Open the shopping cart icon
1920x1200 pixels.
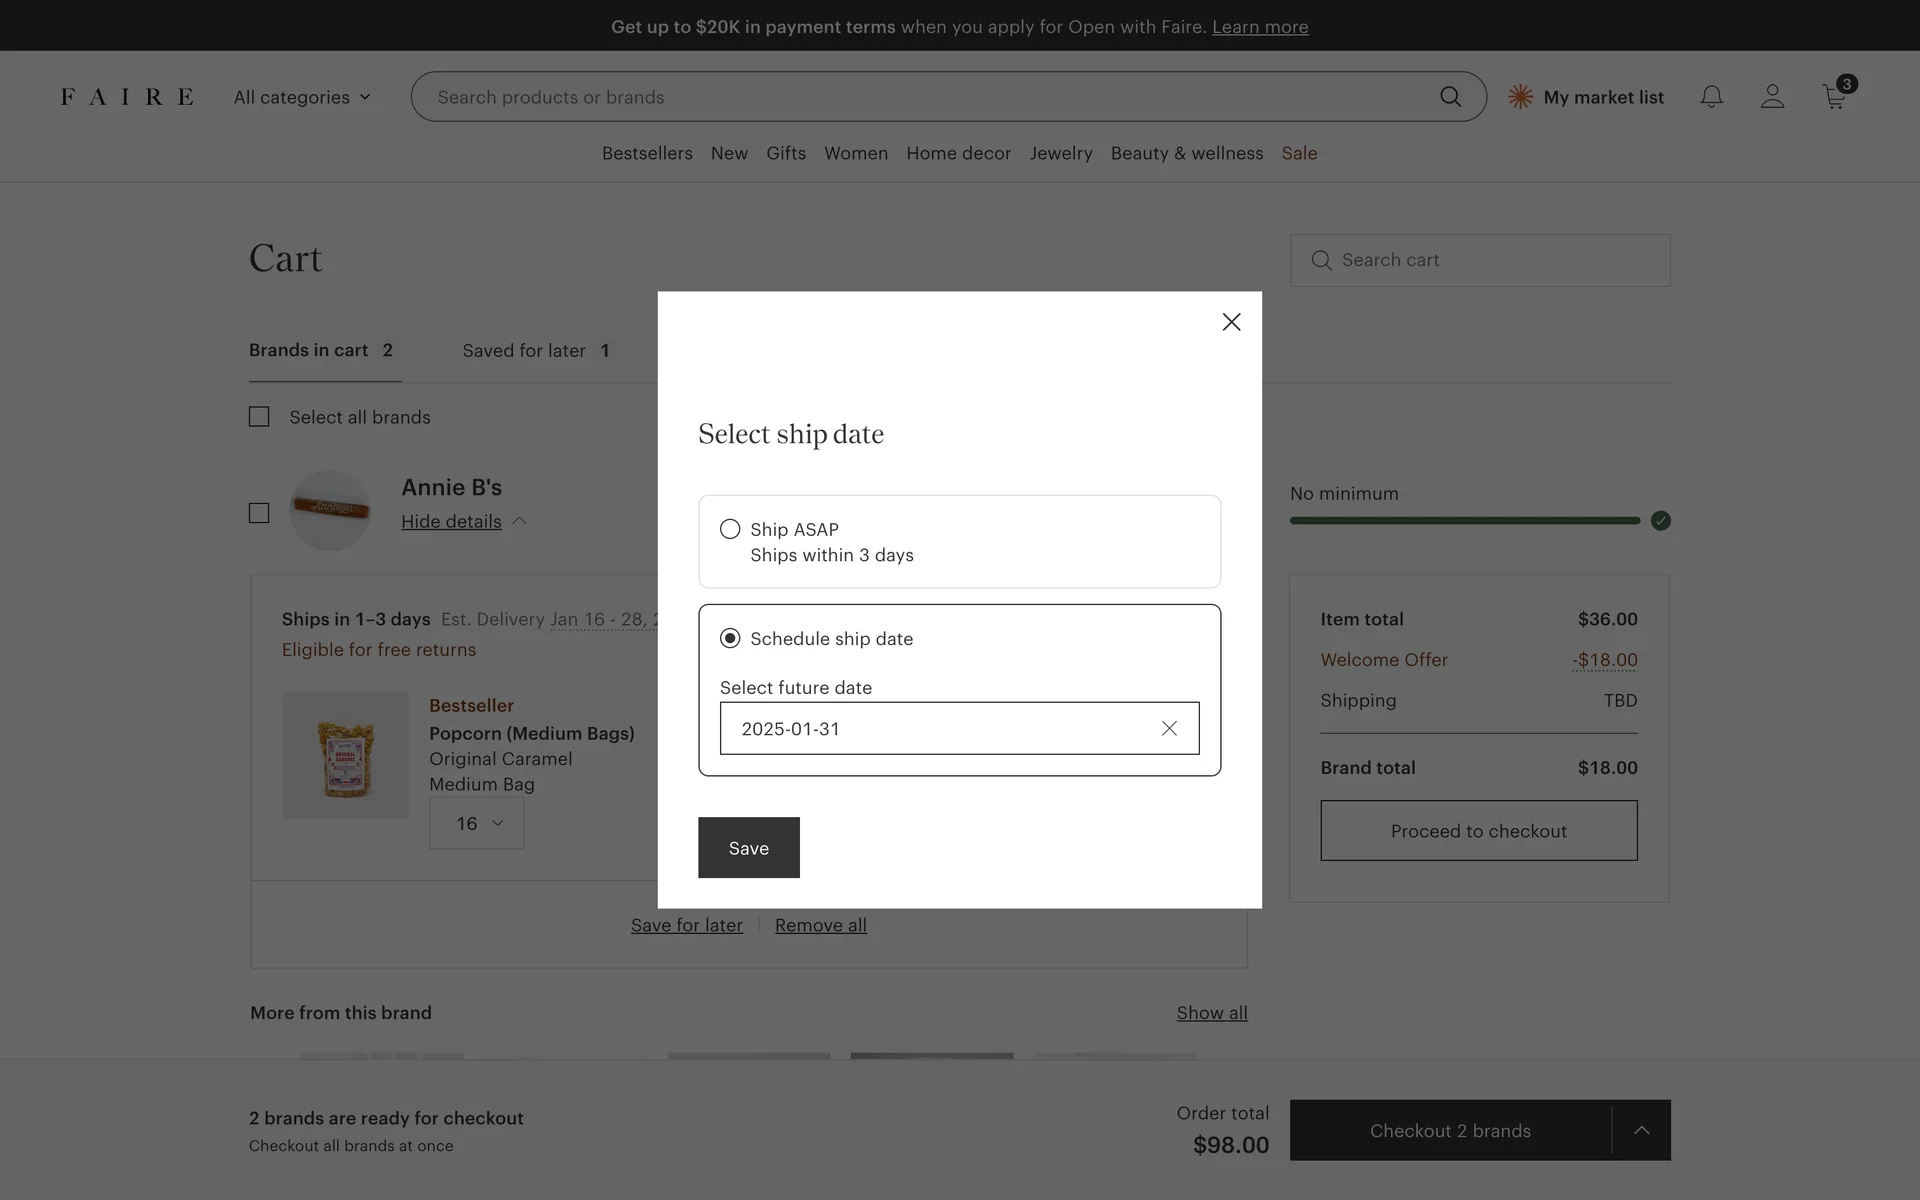pyautogui.click(x=1834, y=97)
